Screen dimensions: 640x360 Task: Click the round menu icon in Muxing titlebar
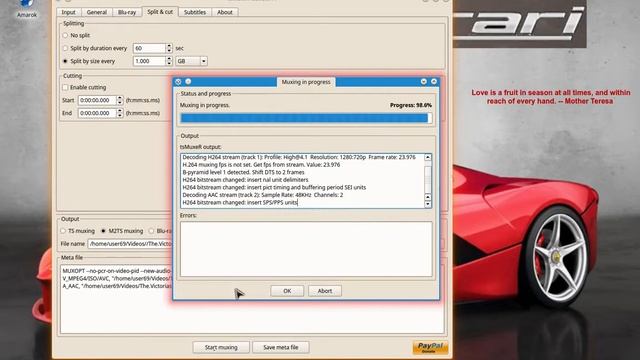coord(188,82)
